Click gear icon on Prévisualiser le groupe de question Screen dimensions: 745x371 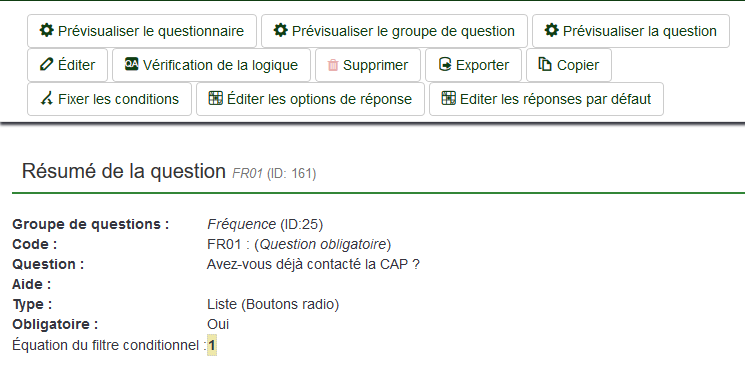(280, 30)
